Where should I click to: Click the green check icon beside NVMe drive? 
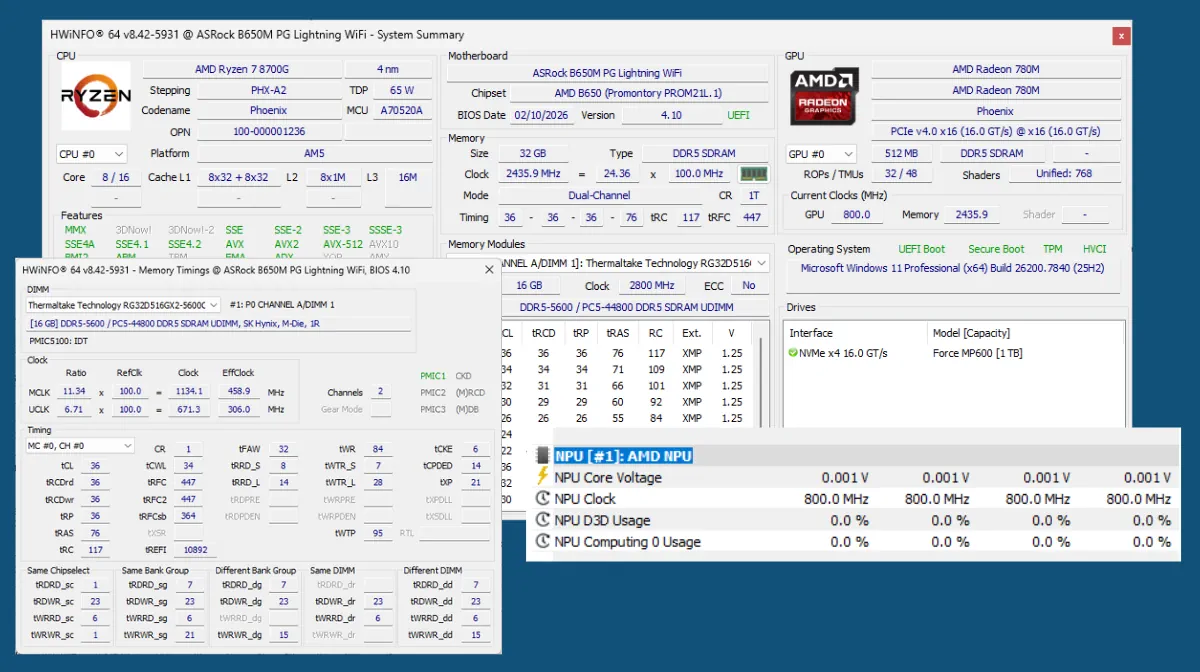tap(793, 353)
